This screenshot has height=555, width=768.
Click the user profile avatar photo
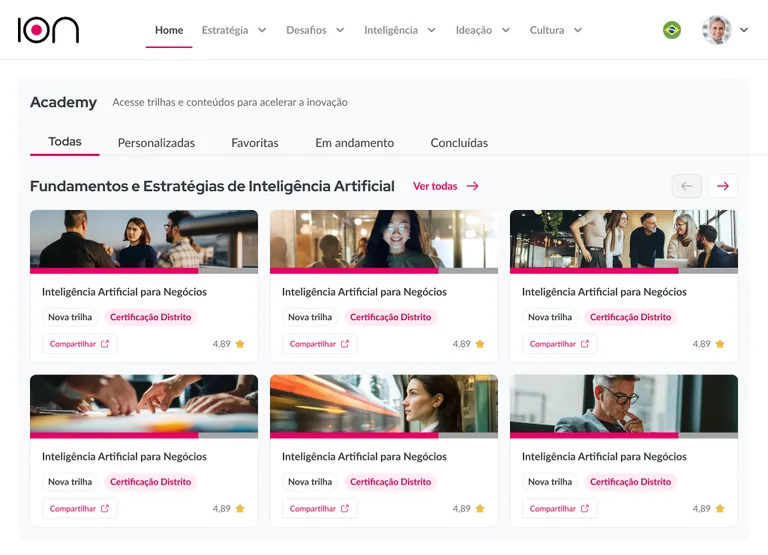pos(717,30)
